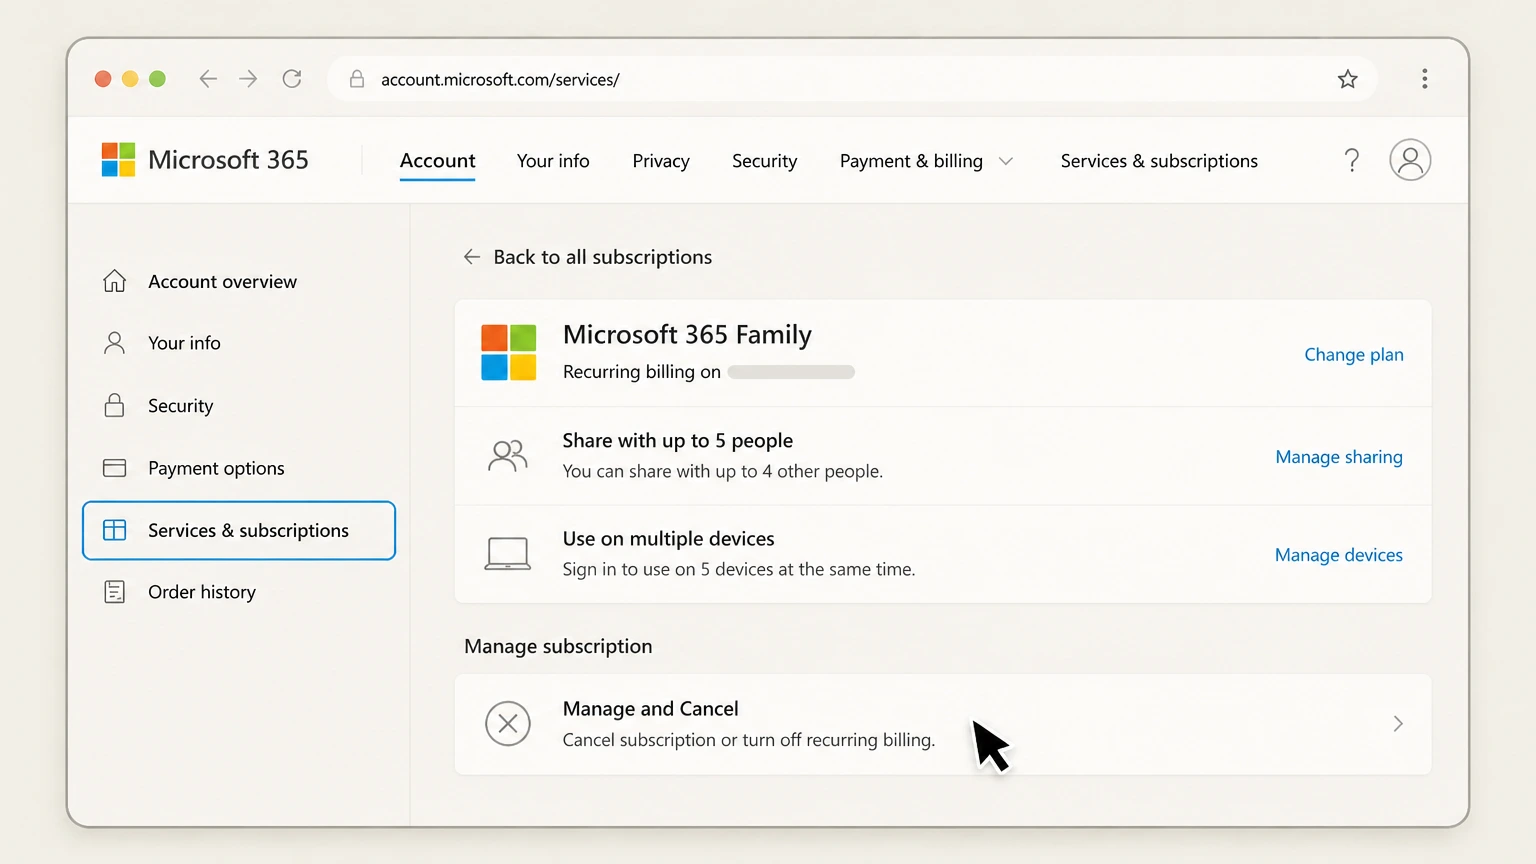Click the 'Microsoft 365' brand text
The height and width of the screenshot is (864, 1536).
pos(228,160)
